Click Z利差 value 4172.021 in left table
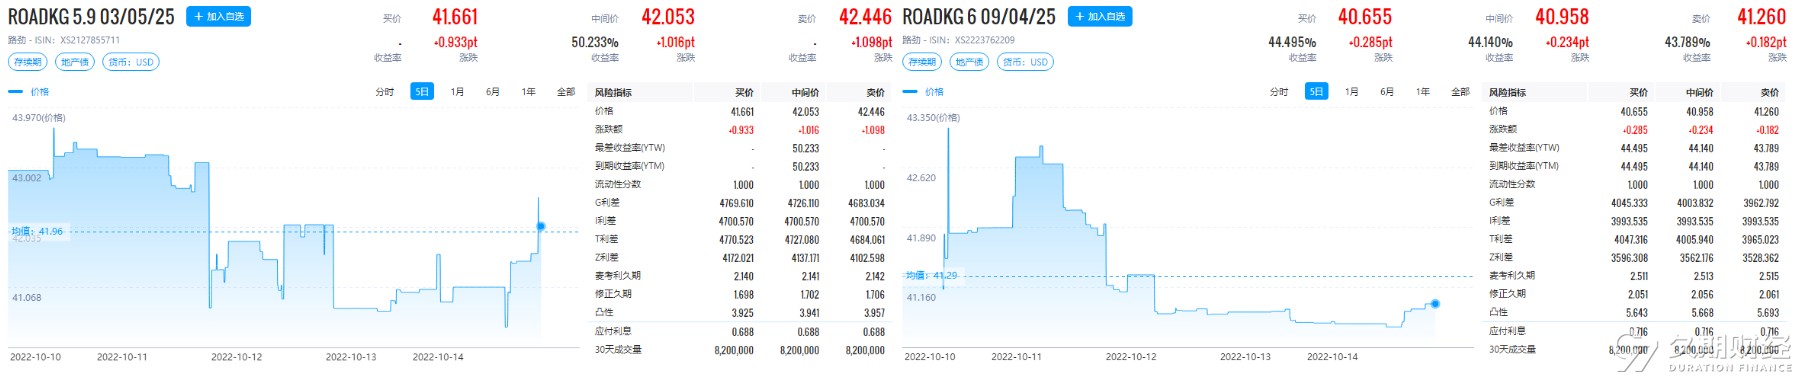1797x377 pixels. click(x=736, y=258)
